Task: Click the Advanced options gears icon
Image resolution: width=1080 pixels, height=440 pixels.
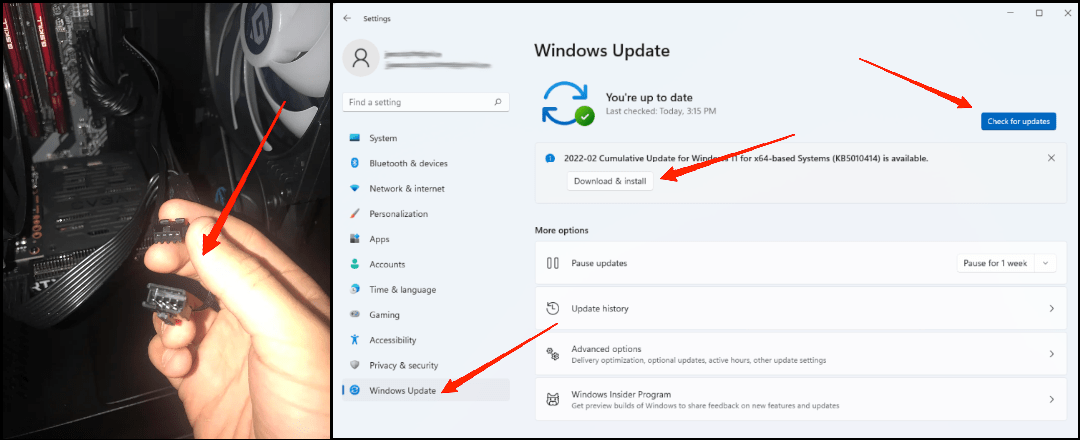Action: [x=552, y=354]
